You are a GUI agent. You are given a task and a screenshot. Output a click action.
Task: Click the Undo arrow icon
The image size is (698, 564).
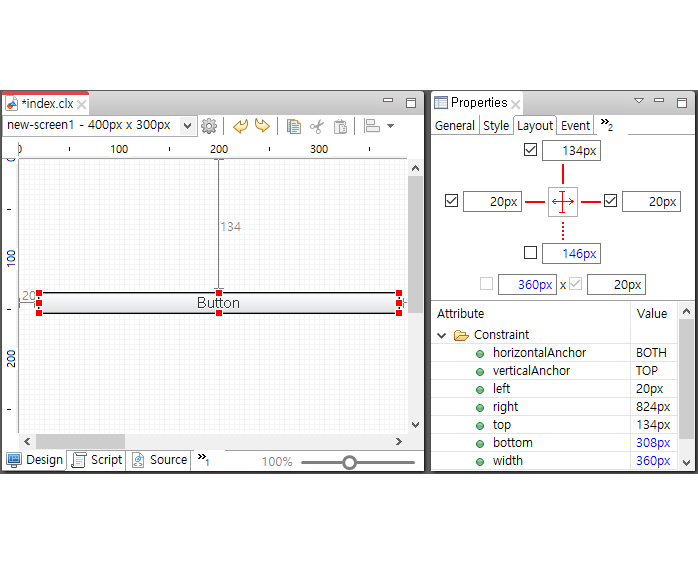240,126
